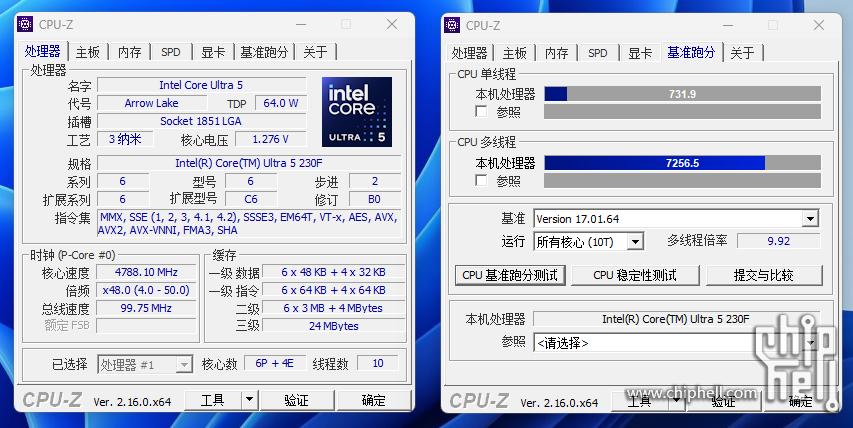Minimize the right CPU-Z benchmark window
This screenshot has width=853, height=428.
pyautogui.click(x=727, y=25)
